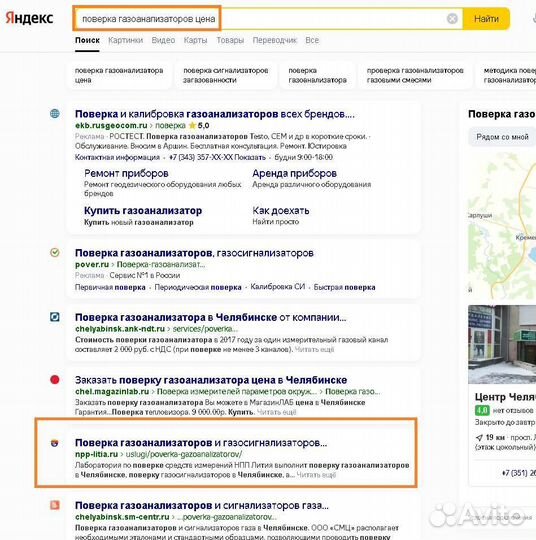This screenshot has width=536, height=540.
Task: Show phone number via Показать
Action: click(x=250, y=157)
